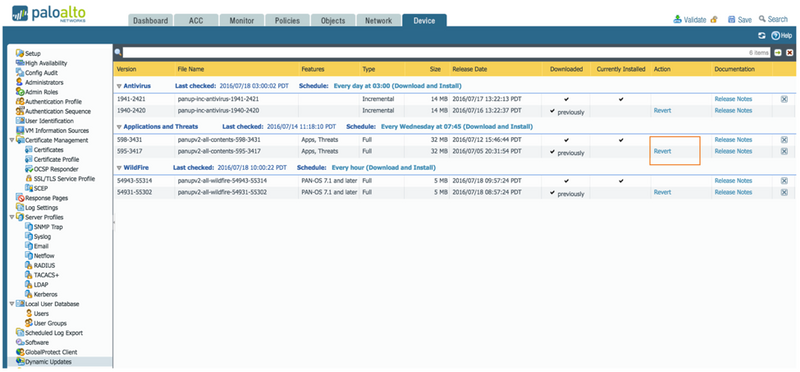Switch to the Policies tab
The width and height of the screenshot is (800, 372).
[288, 20]
